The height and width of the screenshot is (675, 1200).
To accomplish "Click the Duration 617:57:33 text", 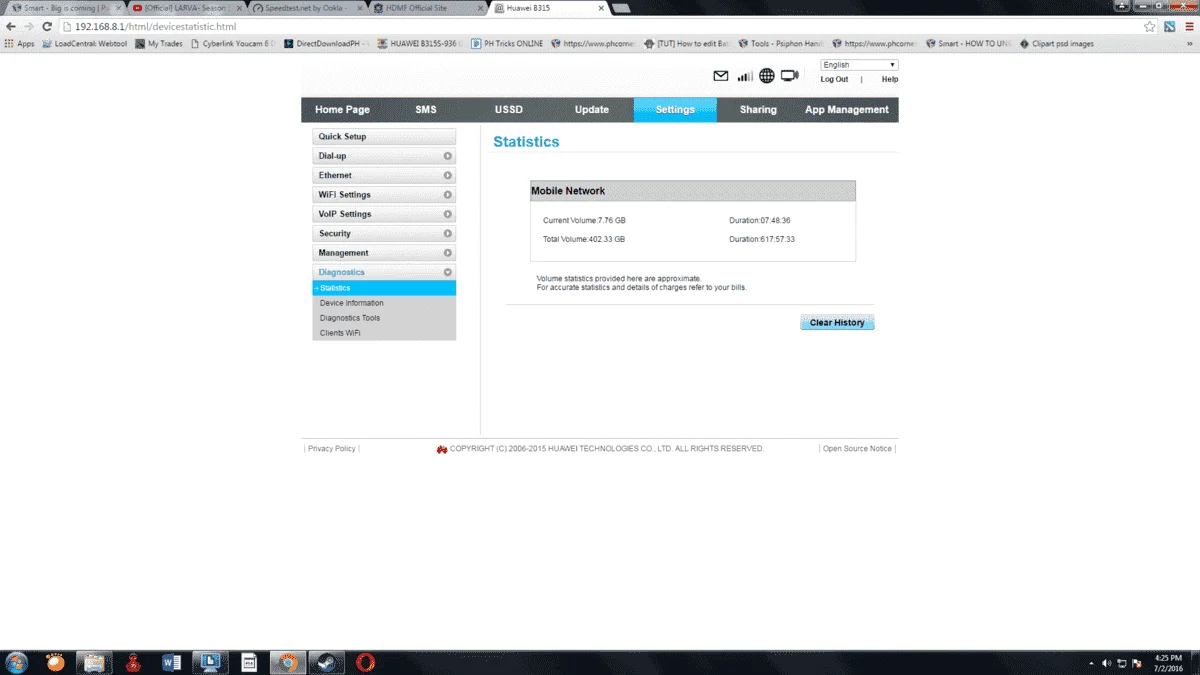I will coord(762,239).
